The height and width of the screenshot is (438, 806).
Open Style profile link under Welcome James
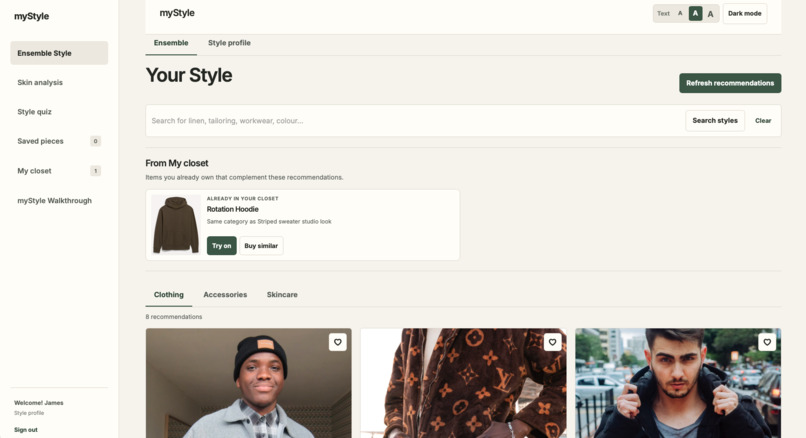click(29, 413)
